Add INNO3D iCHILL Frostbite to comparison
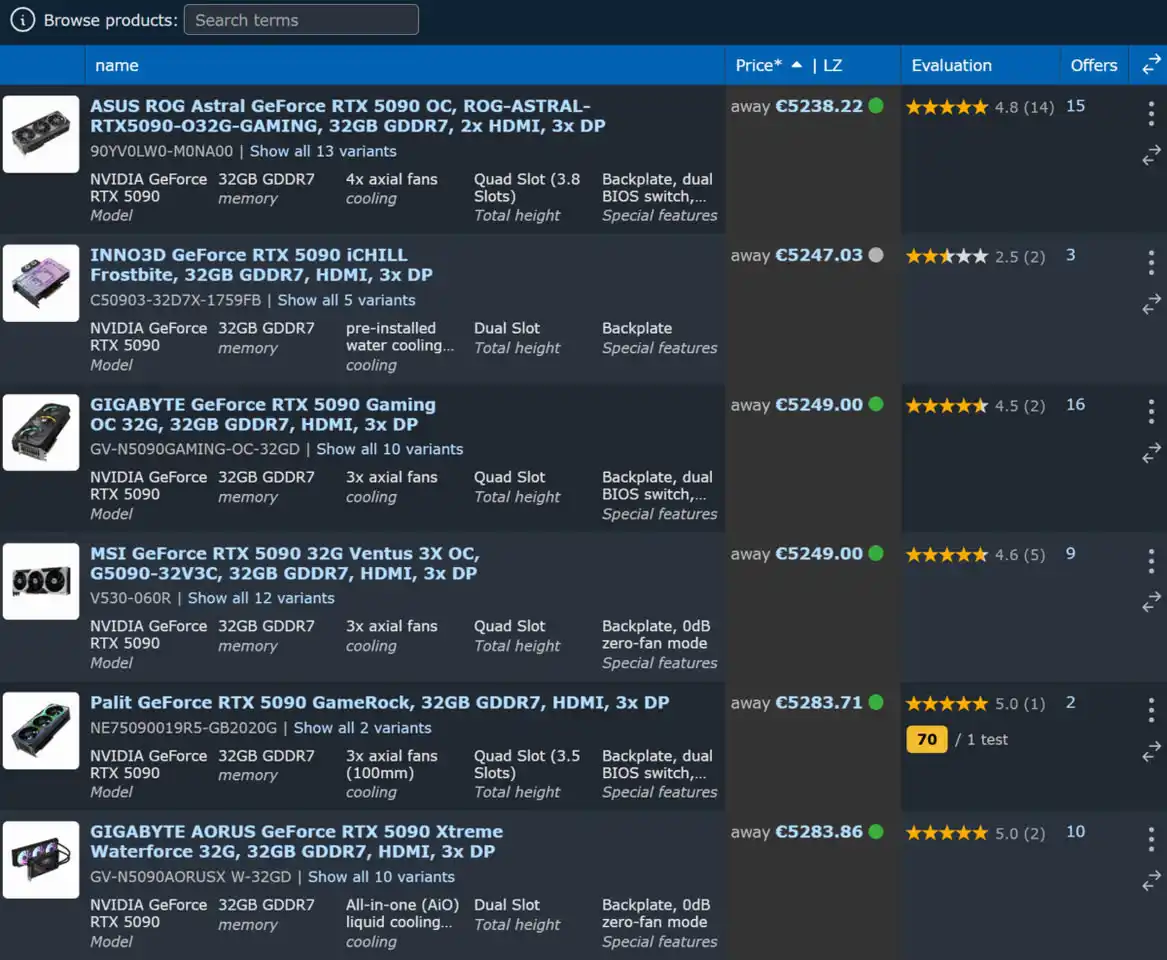 [x=1151, y=304]
